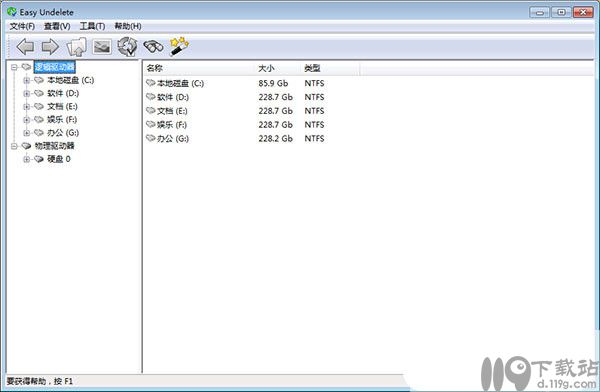The height and width of the screenshot is (392, 600).
Task: Expand 硬盘 0 in the tree
Action: [x=26, y=159]
